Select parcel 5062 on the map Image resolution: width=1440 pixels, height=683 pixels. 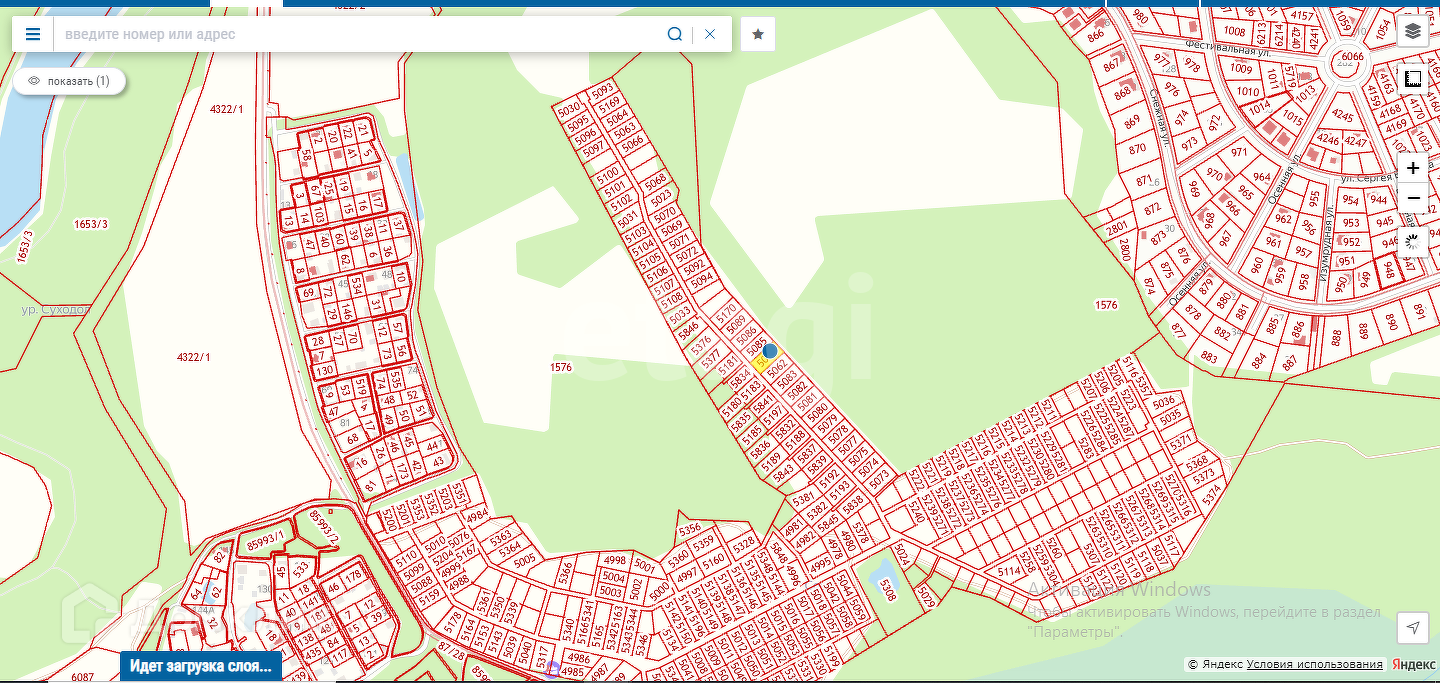[777, 369]
